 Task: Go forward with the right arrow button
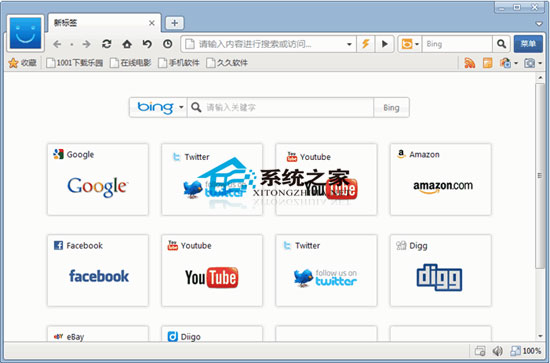[86, 44]
